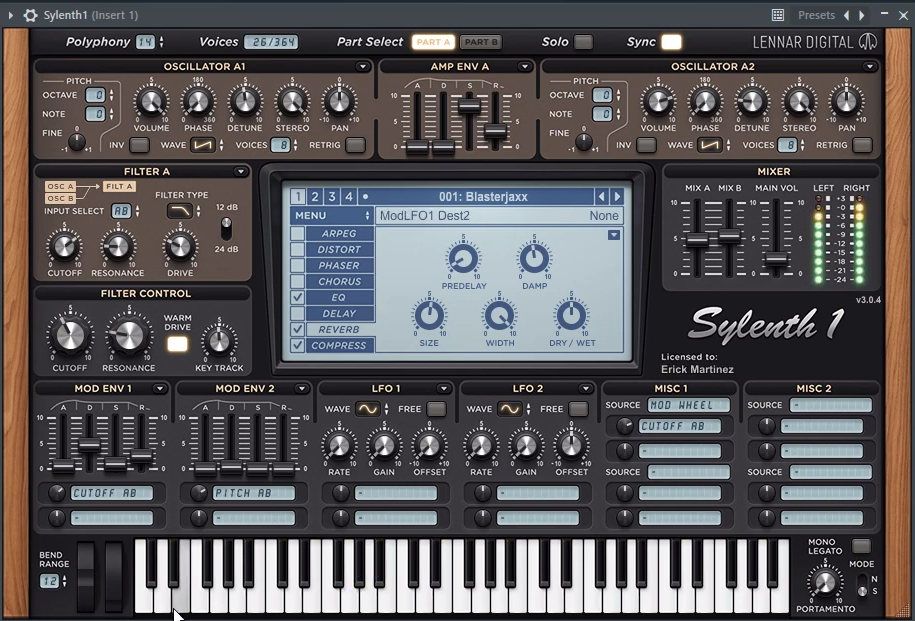Toggle Oscillator A1 INV switch
The width and height of the screenshot is (915, 621).
click(139, 145)
